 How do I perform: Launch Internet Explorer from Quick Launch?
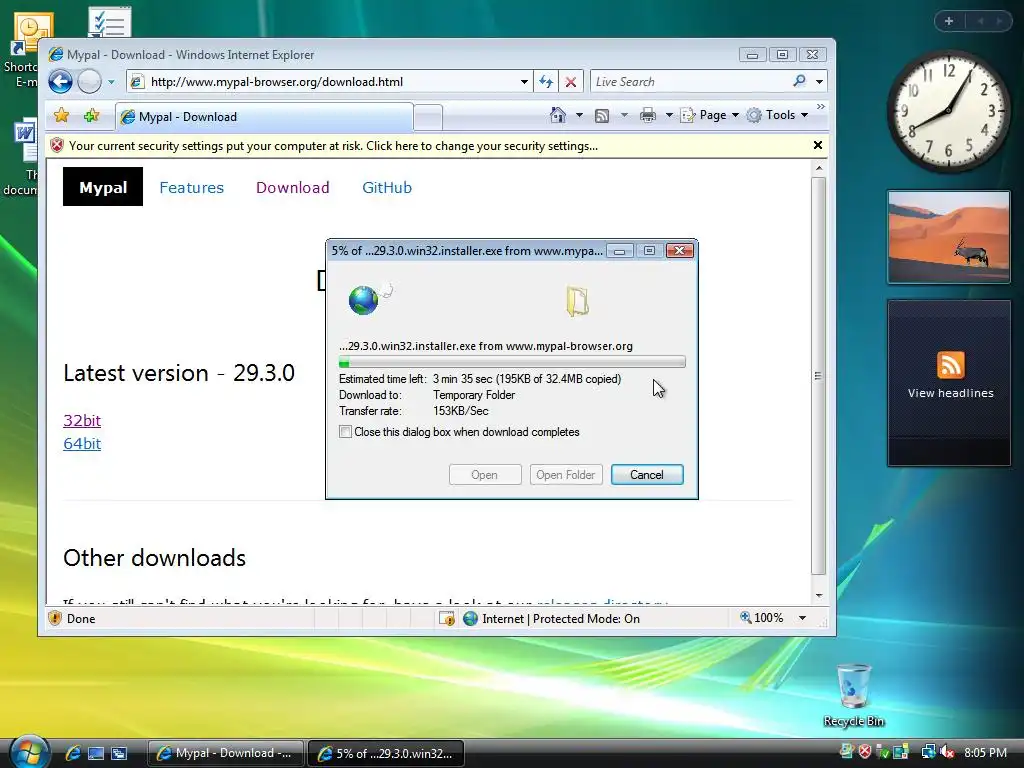tap(73, 753)
